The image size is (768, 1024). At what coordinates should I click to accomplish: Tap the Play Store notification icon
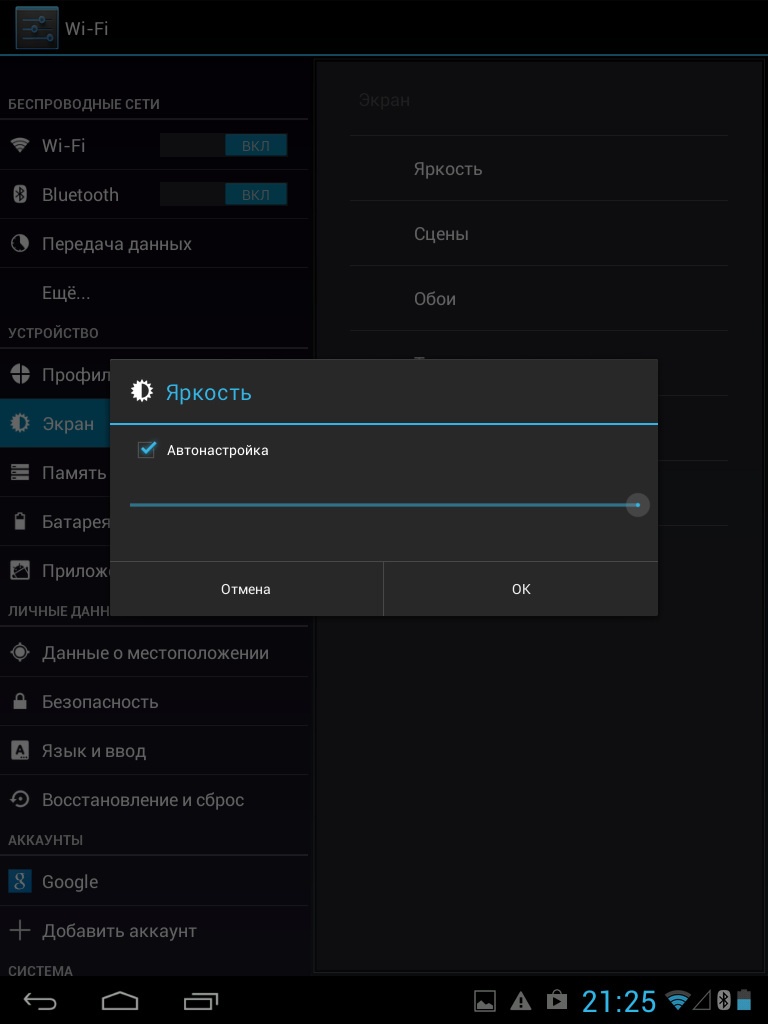pyautogui.click(x=556, y=1000)
